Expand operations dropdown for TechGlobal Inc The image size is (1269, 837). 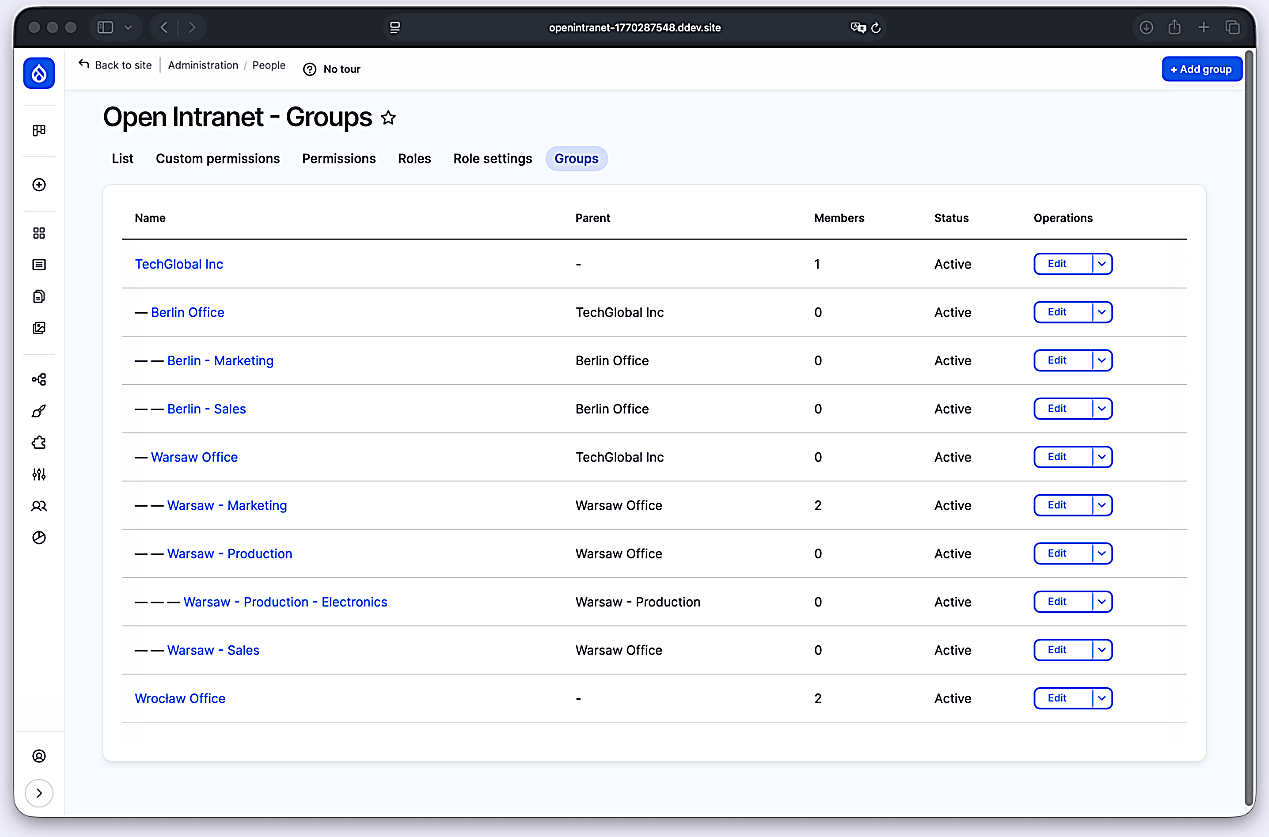coord(1102,264)
